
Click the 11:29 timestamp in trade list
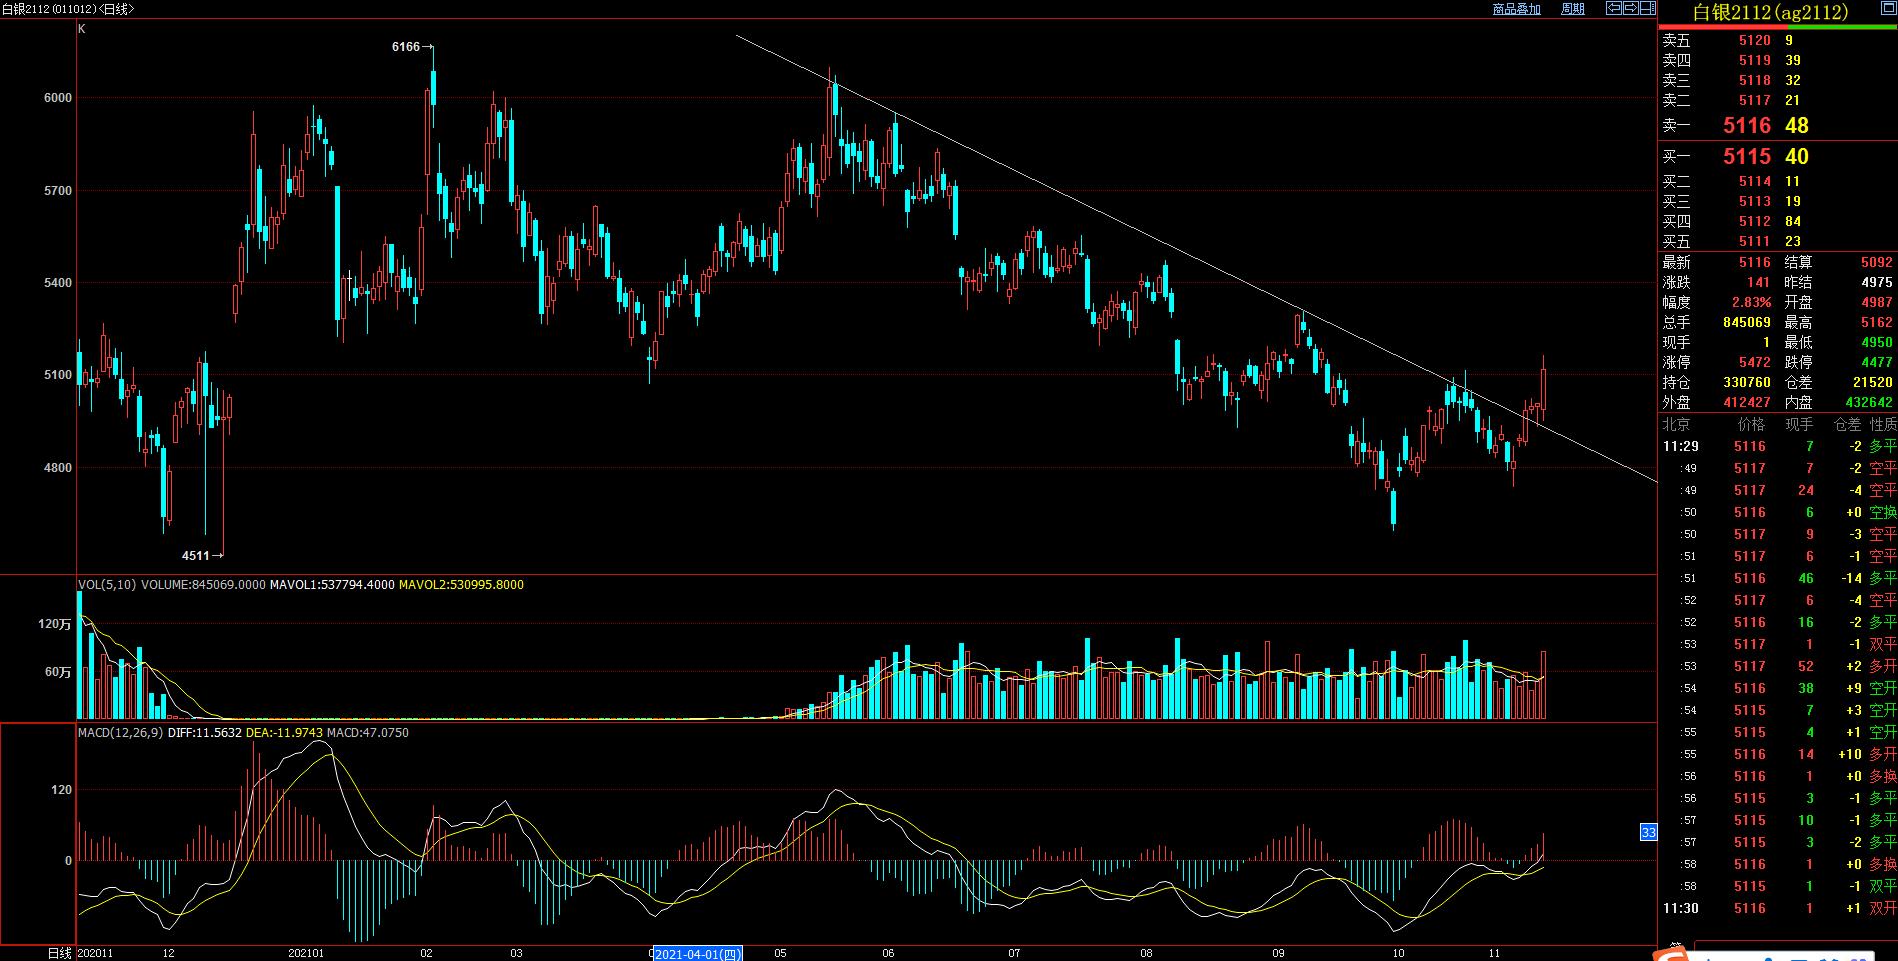coord(1680,446)
